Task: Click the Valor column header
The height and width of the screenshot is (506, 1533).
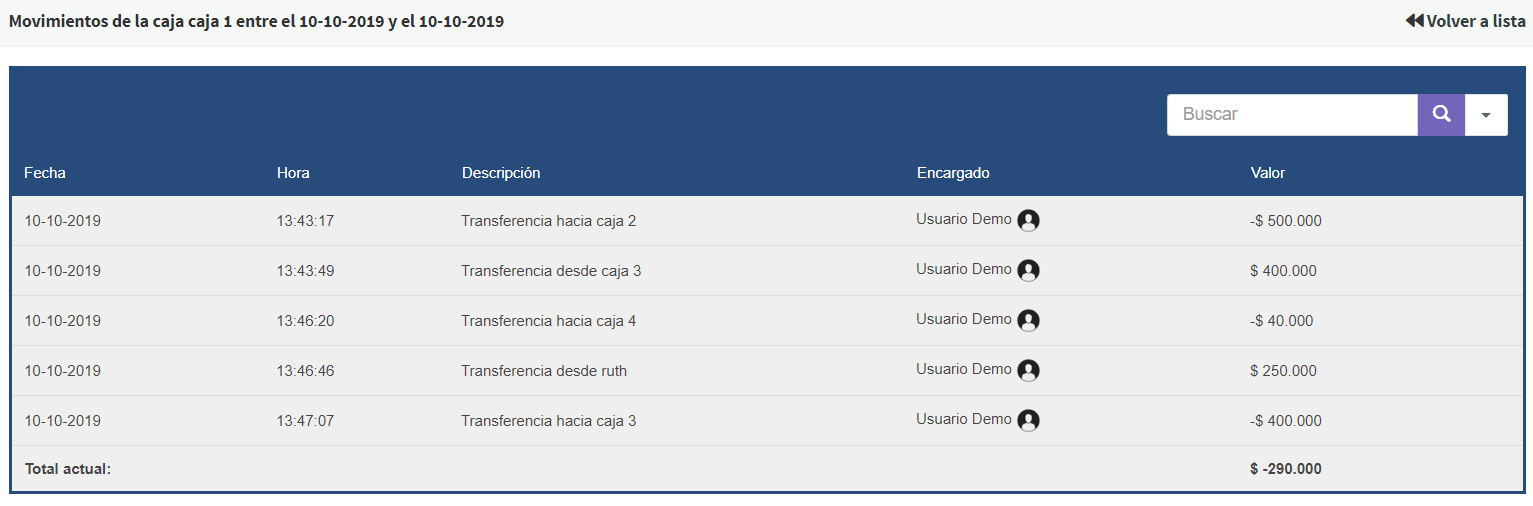Action: (x=1268, y=173)
